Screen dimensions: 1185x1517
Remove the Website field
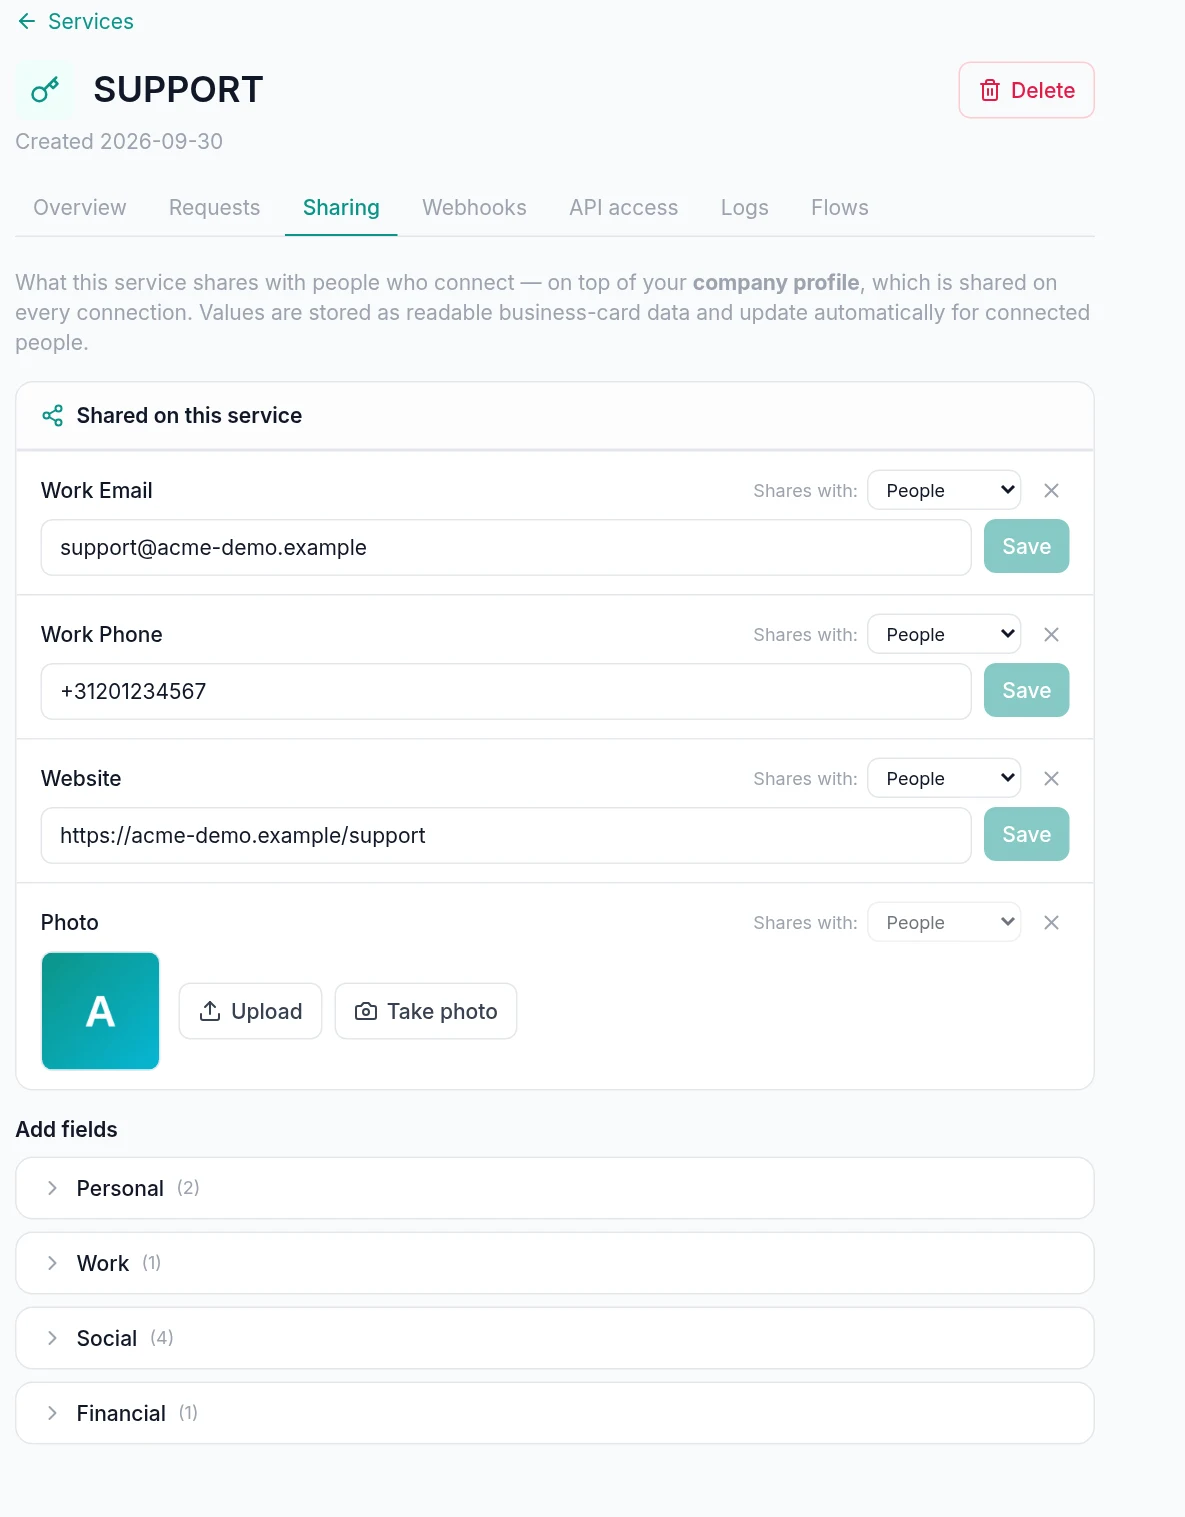point(1051,778)
